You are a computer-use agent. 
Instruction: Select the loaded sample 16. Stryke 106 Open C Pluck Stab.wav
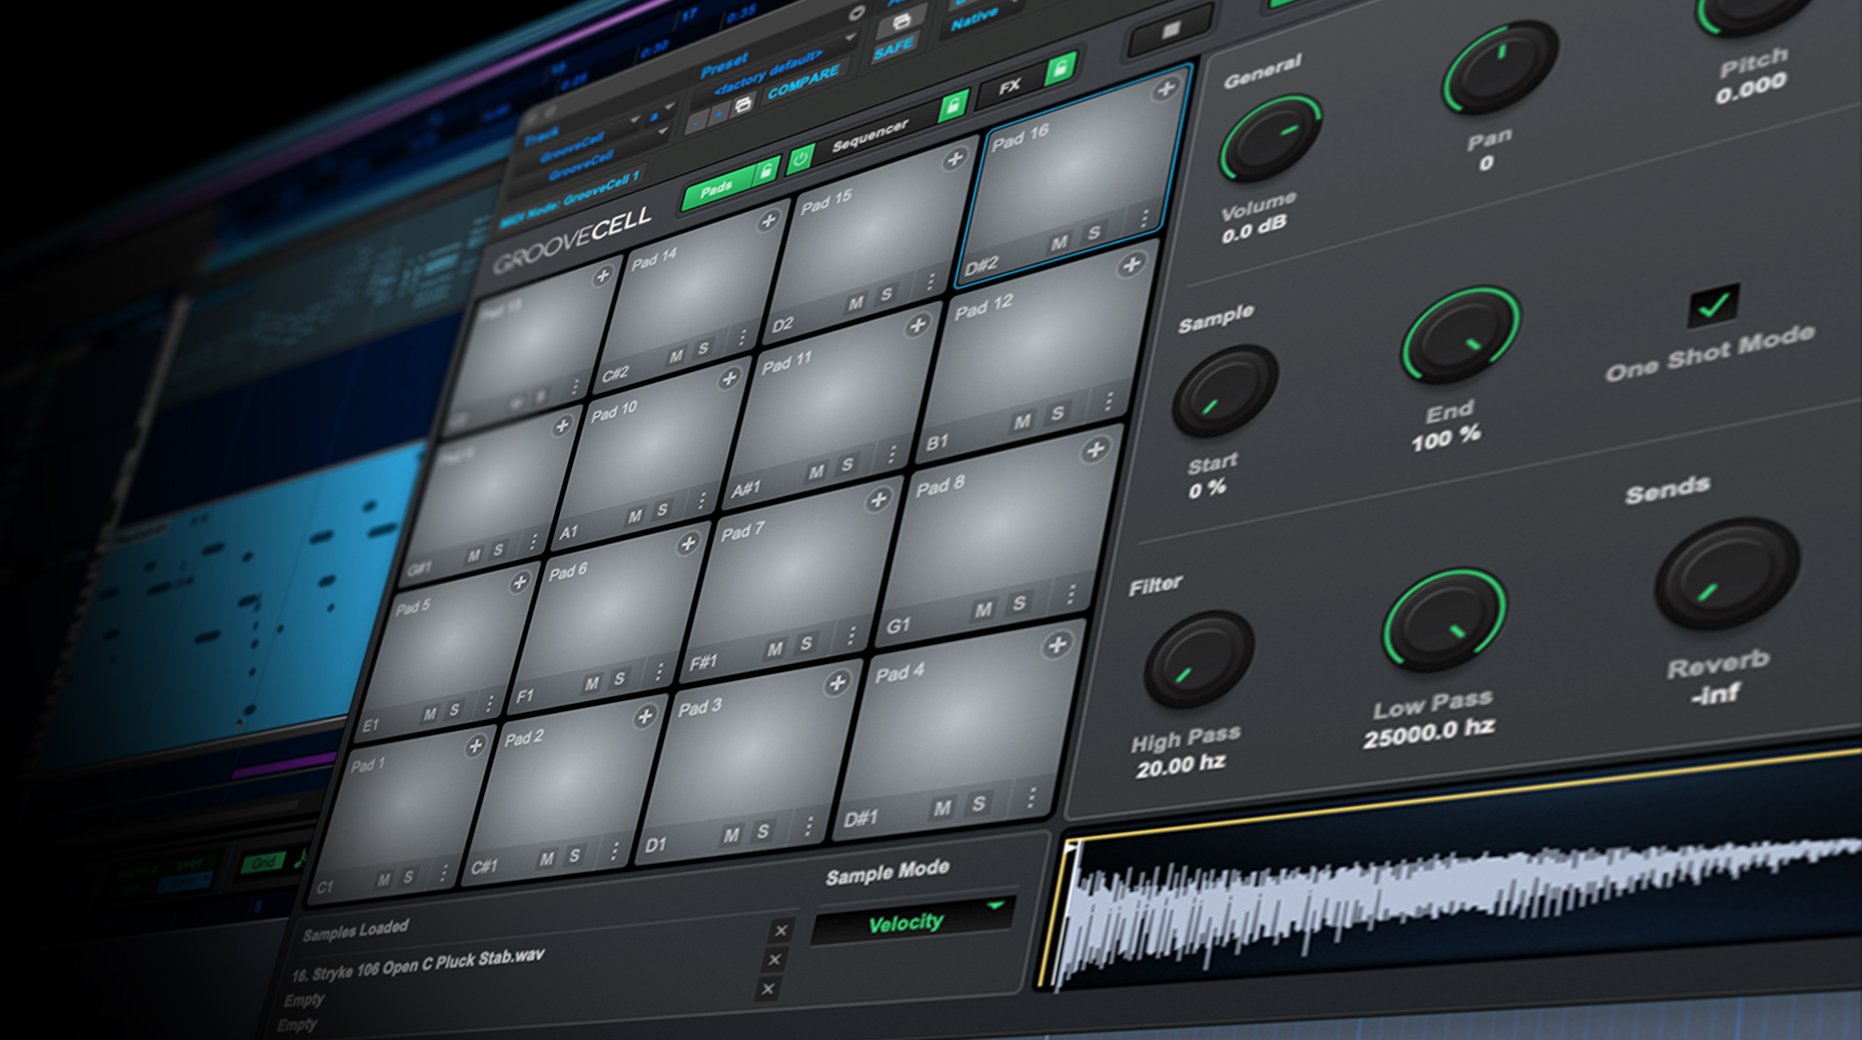click(418, 966)
